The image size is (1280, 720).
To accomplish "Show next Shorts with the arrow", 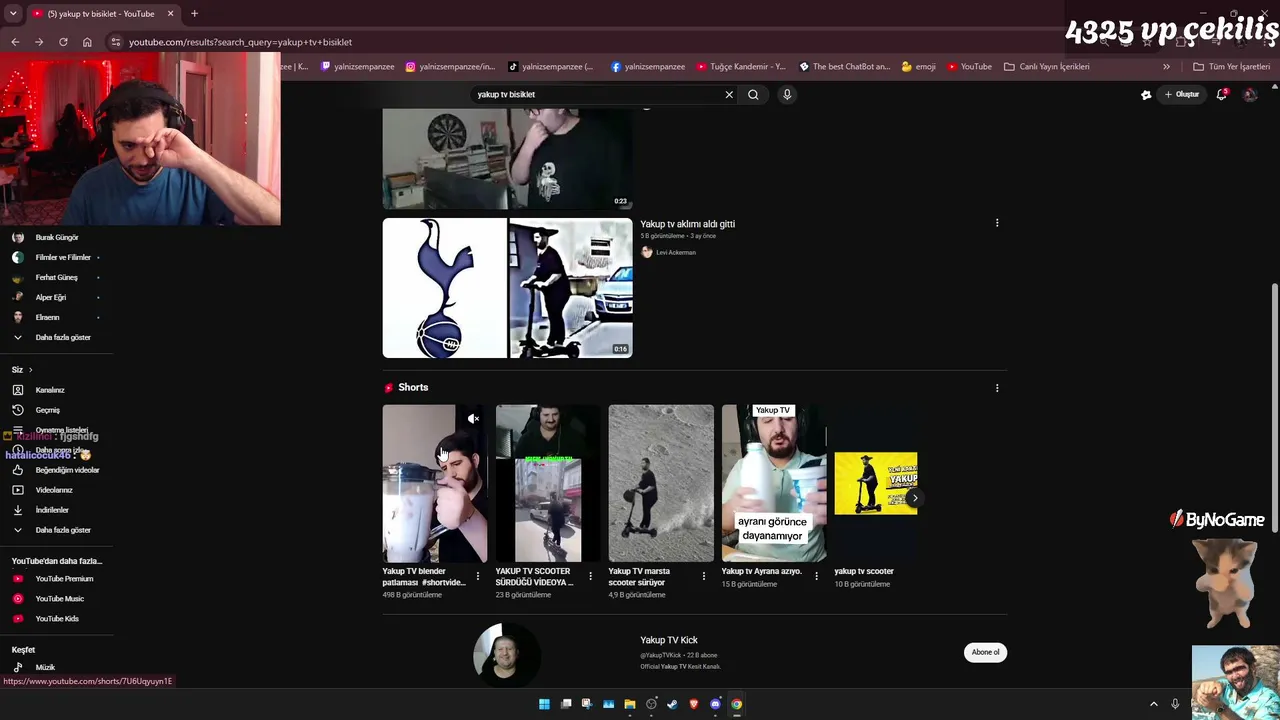I will tap(914, 498).
